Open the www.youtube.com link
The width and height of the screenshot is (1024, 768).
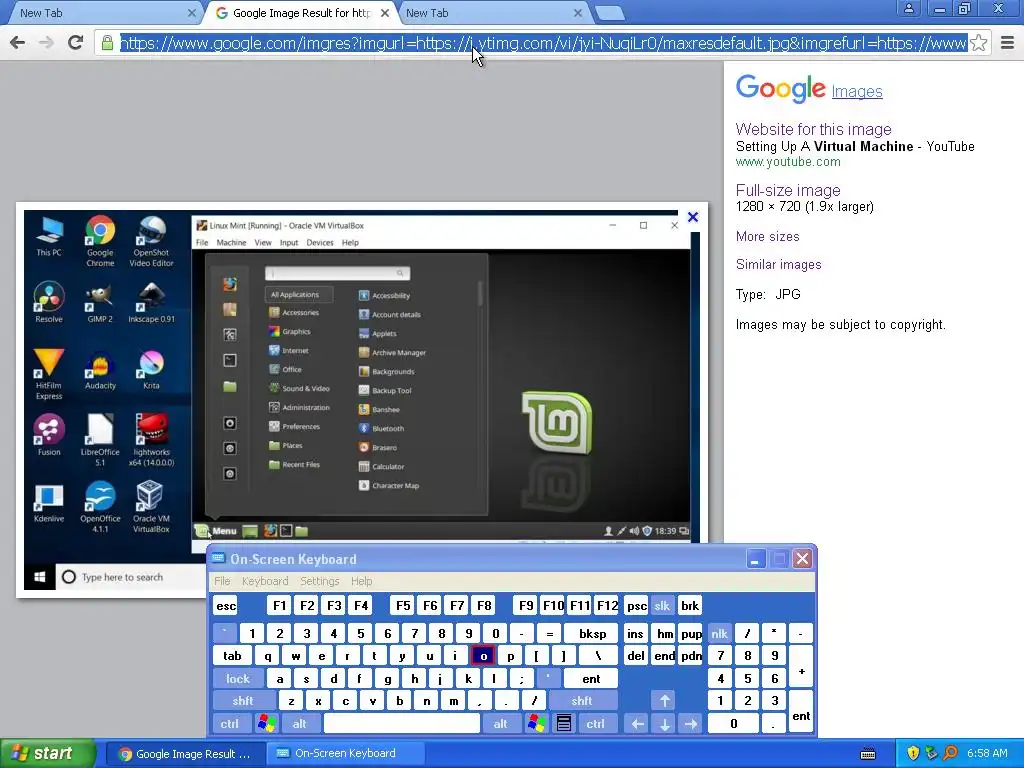pyautogui.click(x=788, y=162)
